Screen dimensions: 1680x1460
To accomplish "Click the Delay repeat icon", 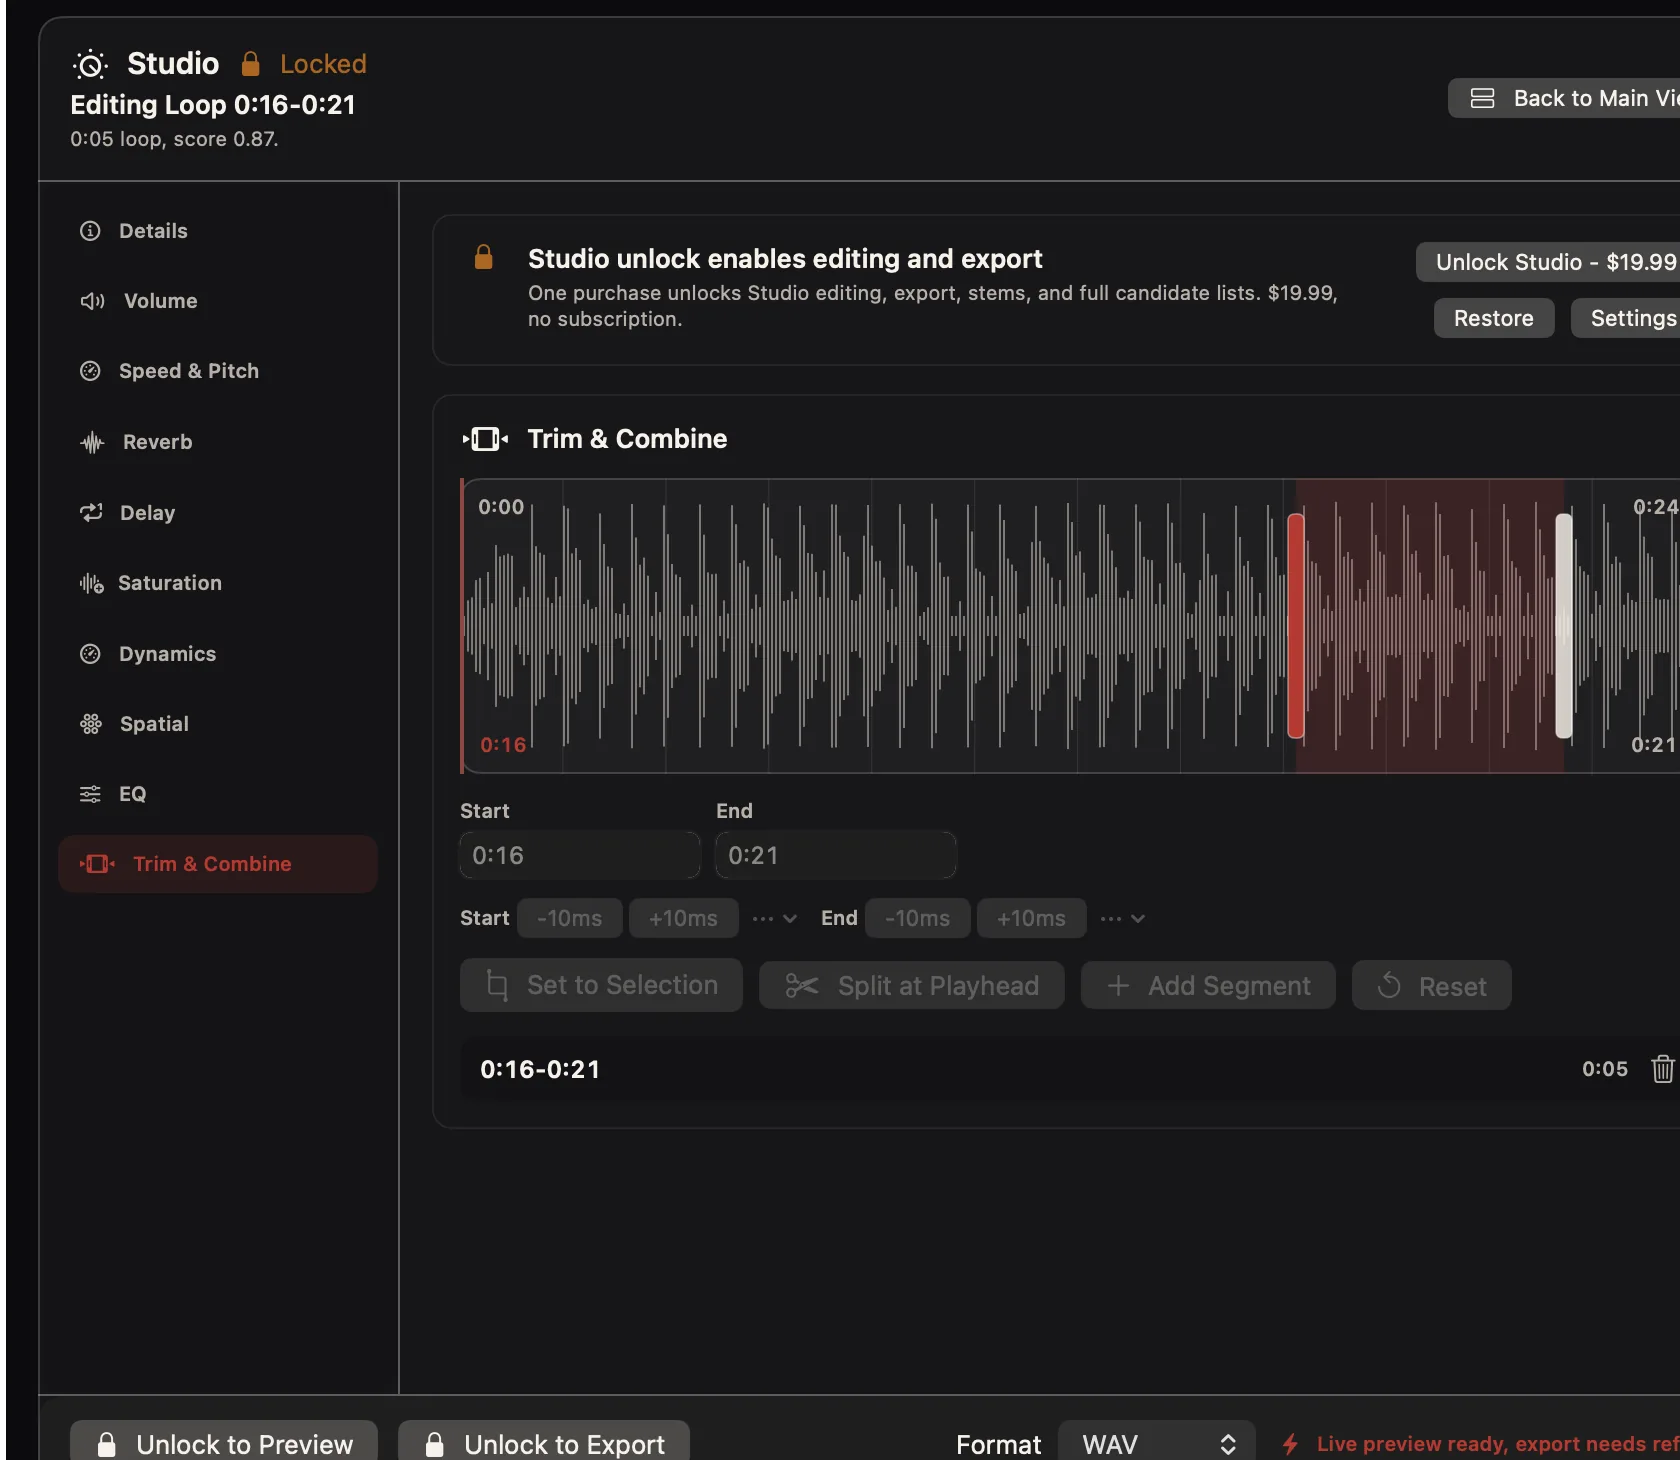I will tap(91, 512).
